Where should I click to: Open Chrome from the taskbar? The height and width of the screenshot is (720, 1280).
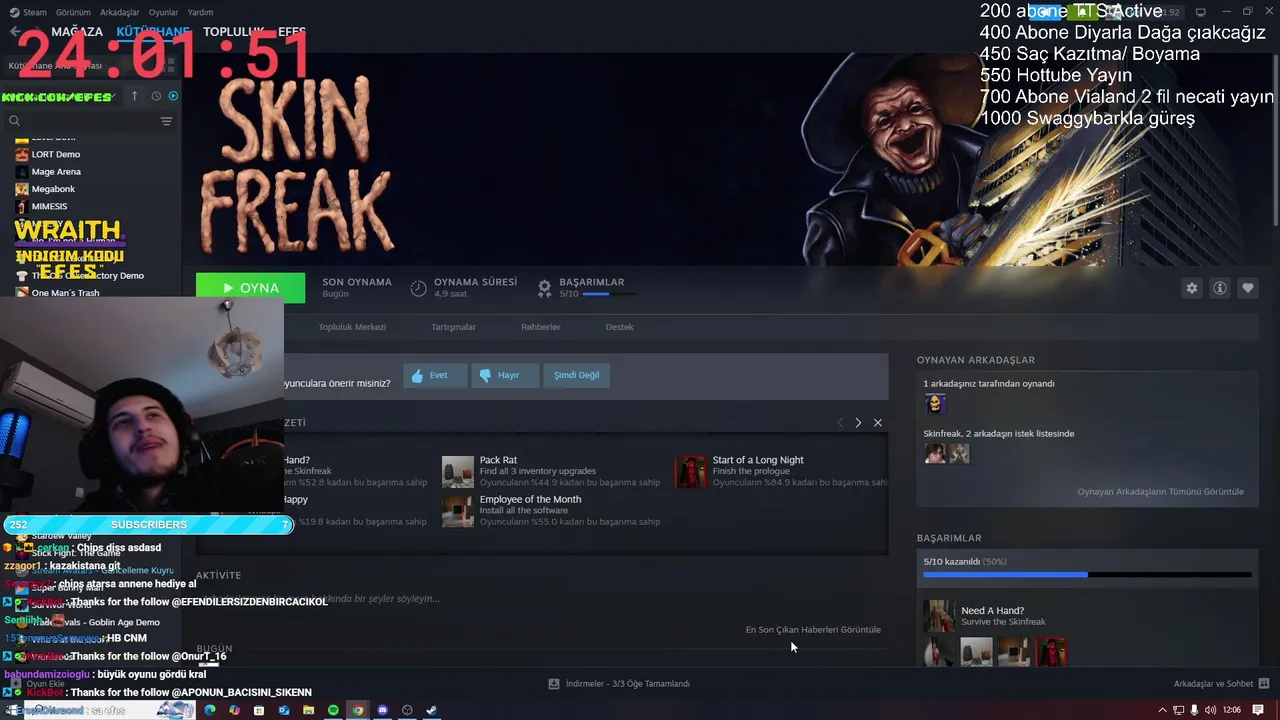(358, 710)
